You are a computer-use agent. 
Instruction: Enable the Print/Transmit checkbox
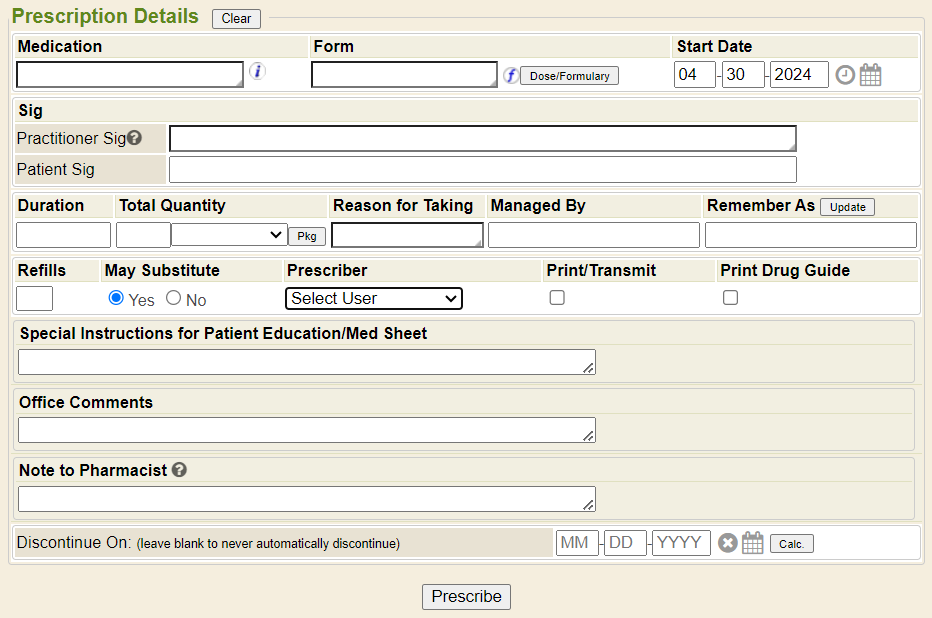point(557,298)
